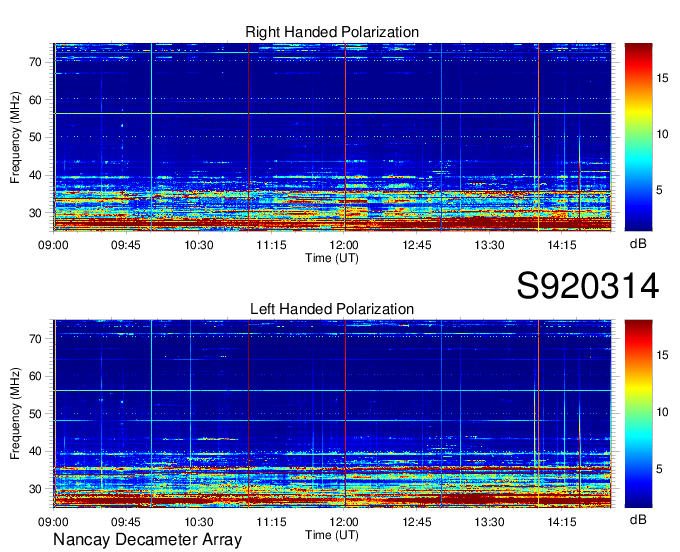This screenshot has height=552, width=680.
Task: Click "10:30" tick on right-handed plot
Action: pyautogui.click(x=199, y=245)
